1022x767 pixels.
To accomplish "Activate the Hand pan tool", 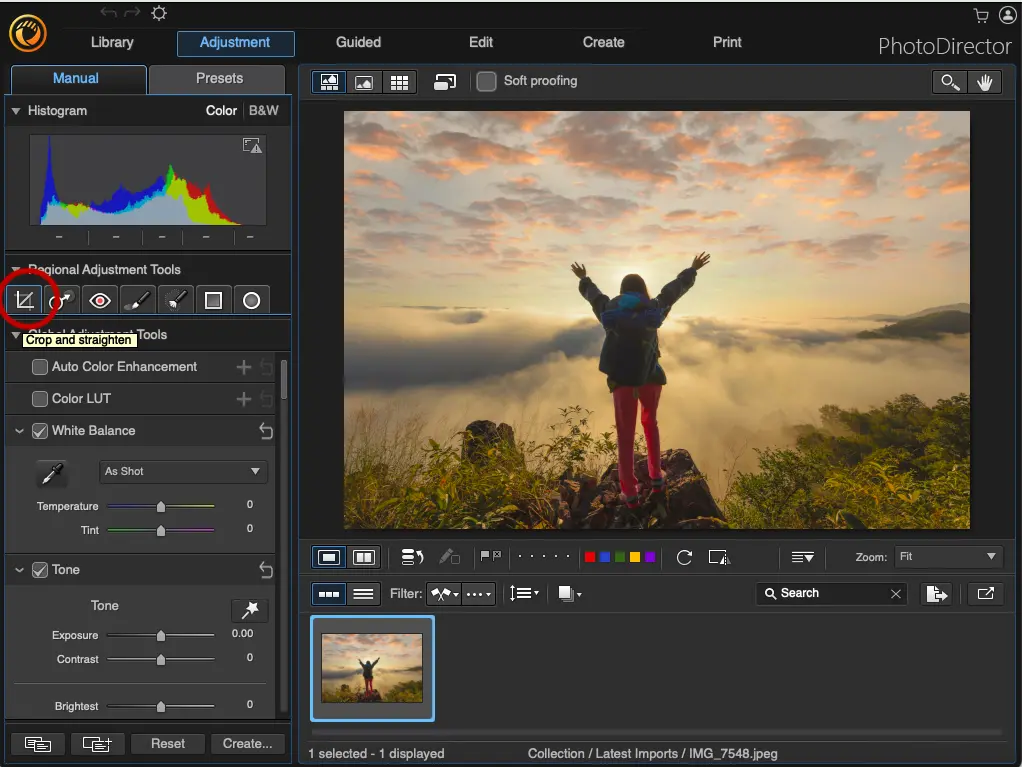I will [x=986, y=82].
